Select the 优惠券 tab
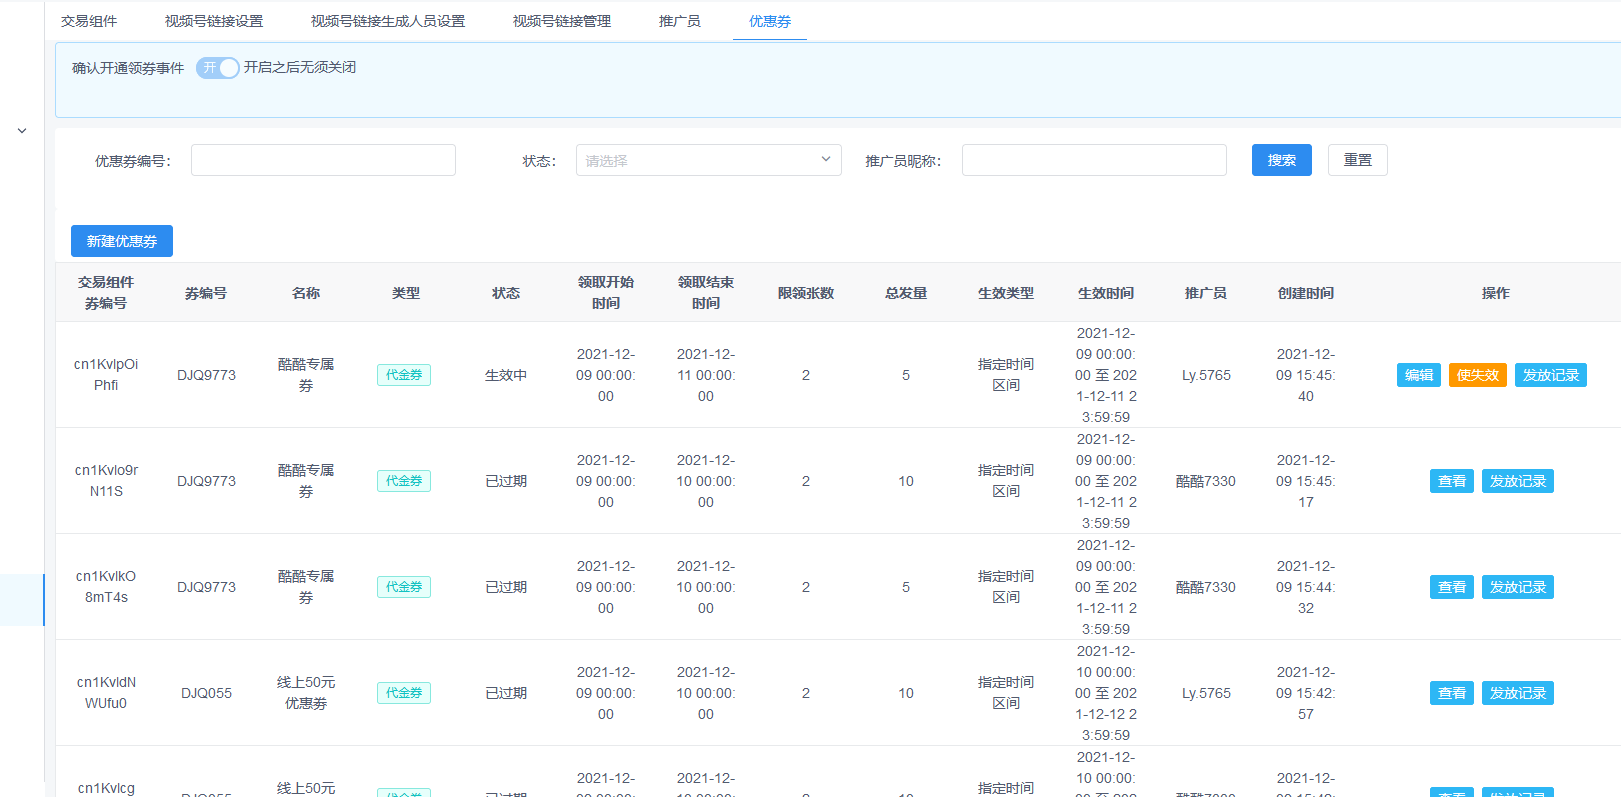 770,21
